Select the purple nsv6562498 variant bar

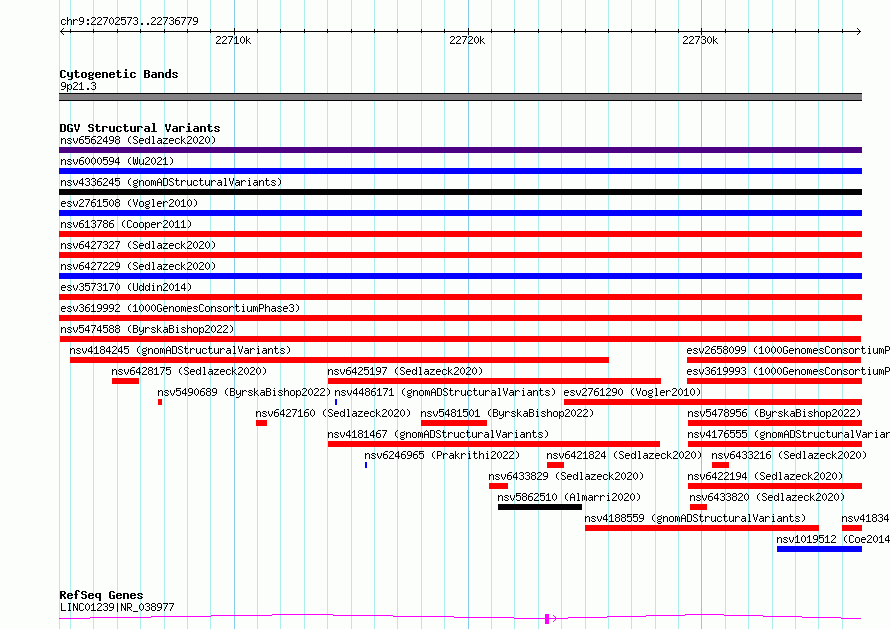(460, 150)
